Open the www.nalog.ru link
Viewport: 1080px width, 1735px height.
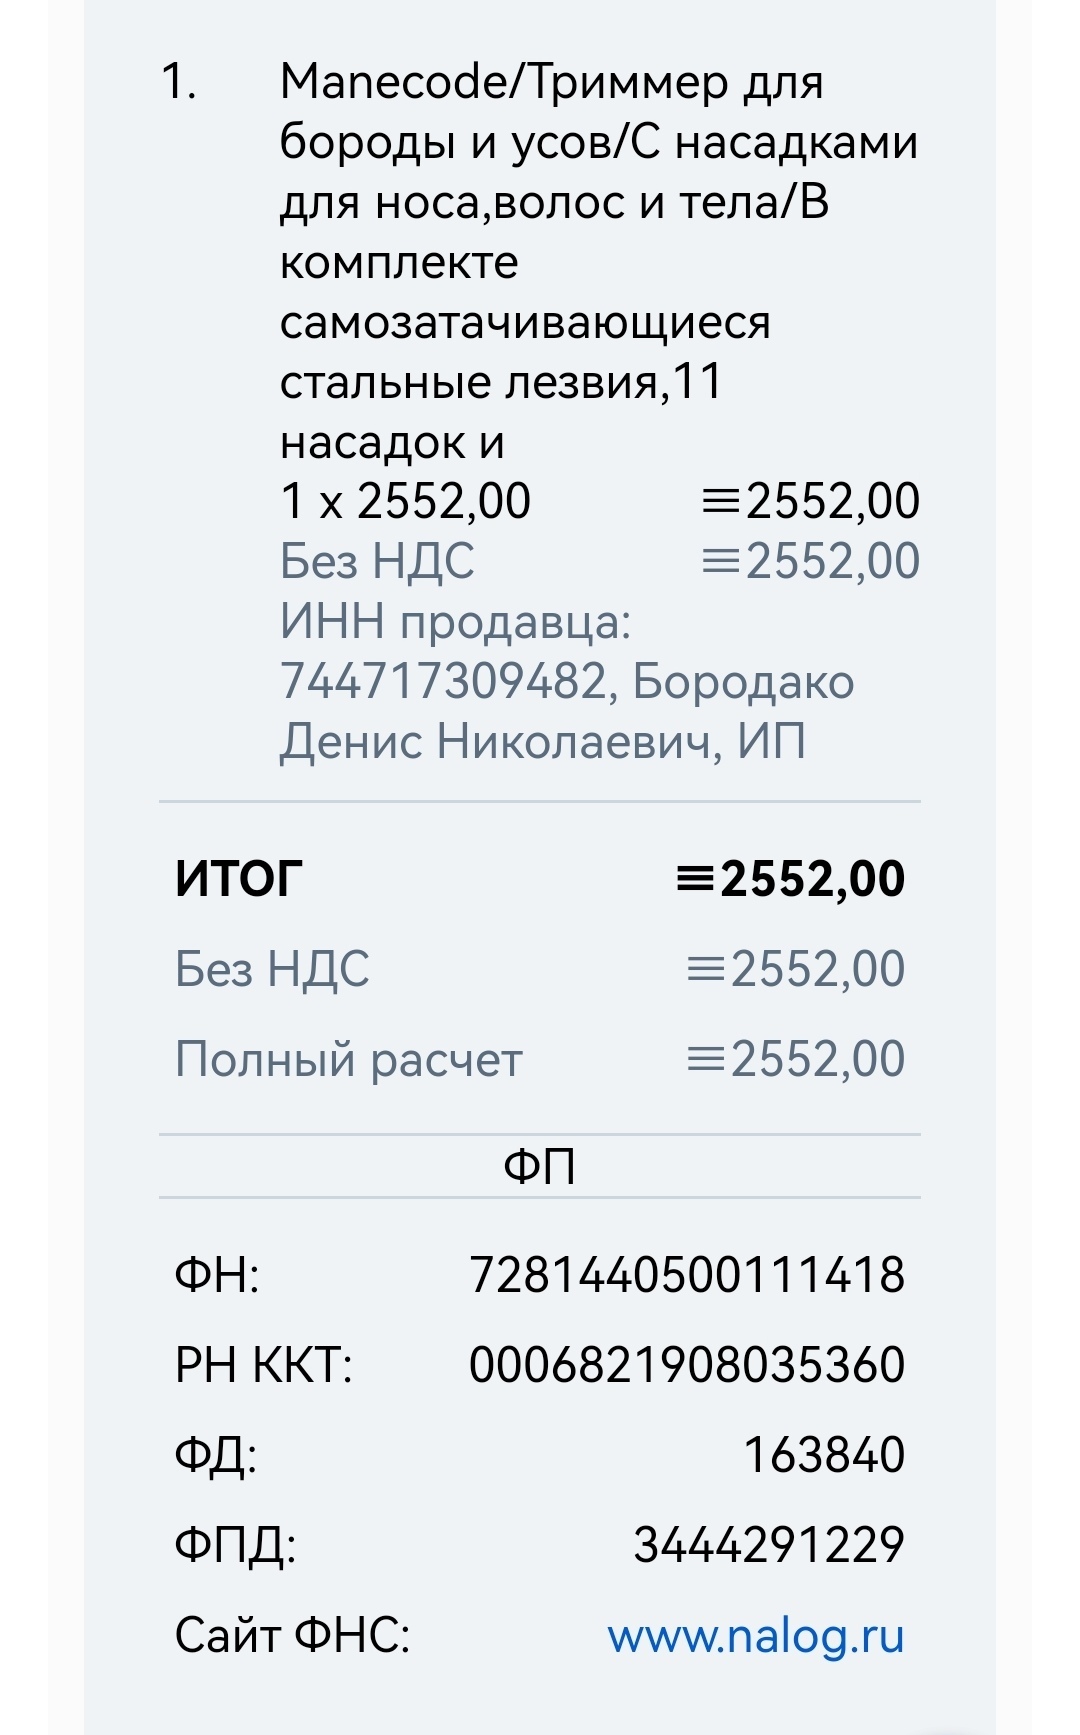(x=755, y=1636)
